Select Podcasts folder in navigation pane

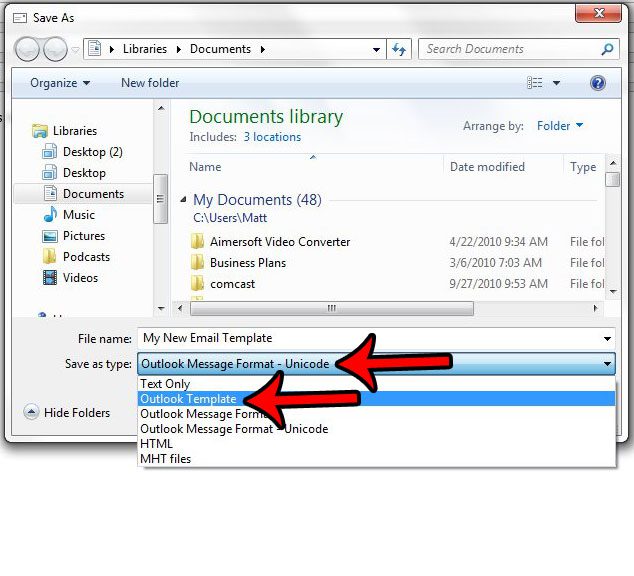point(86,257)
